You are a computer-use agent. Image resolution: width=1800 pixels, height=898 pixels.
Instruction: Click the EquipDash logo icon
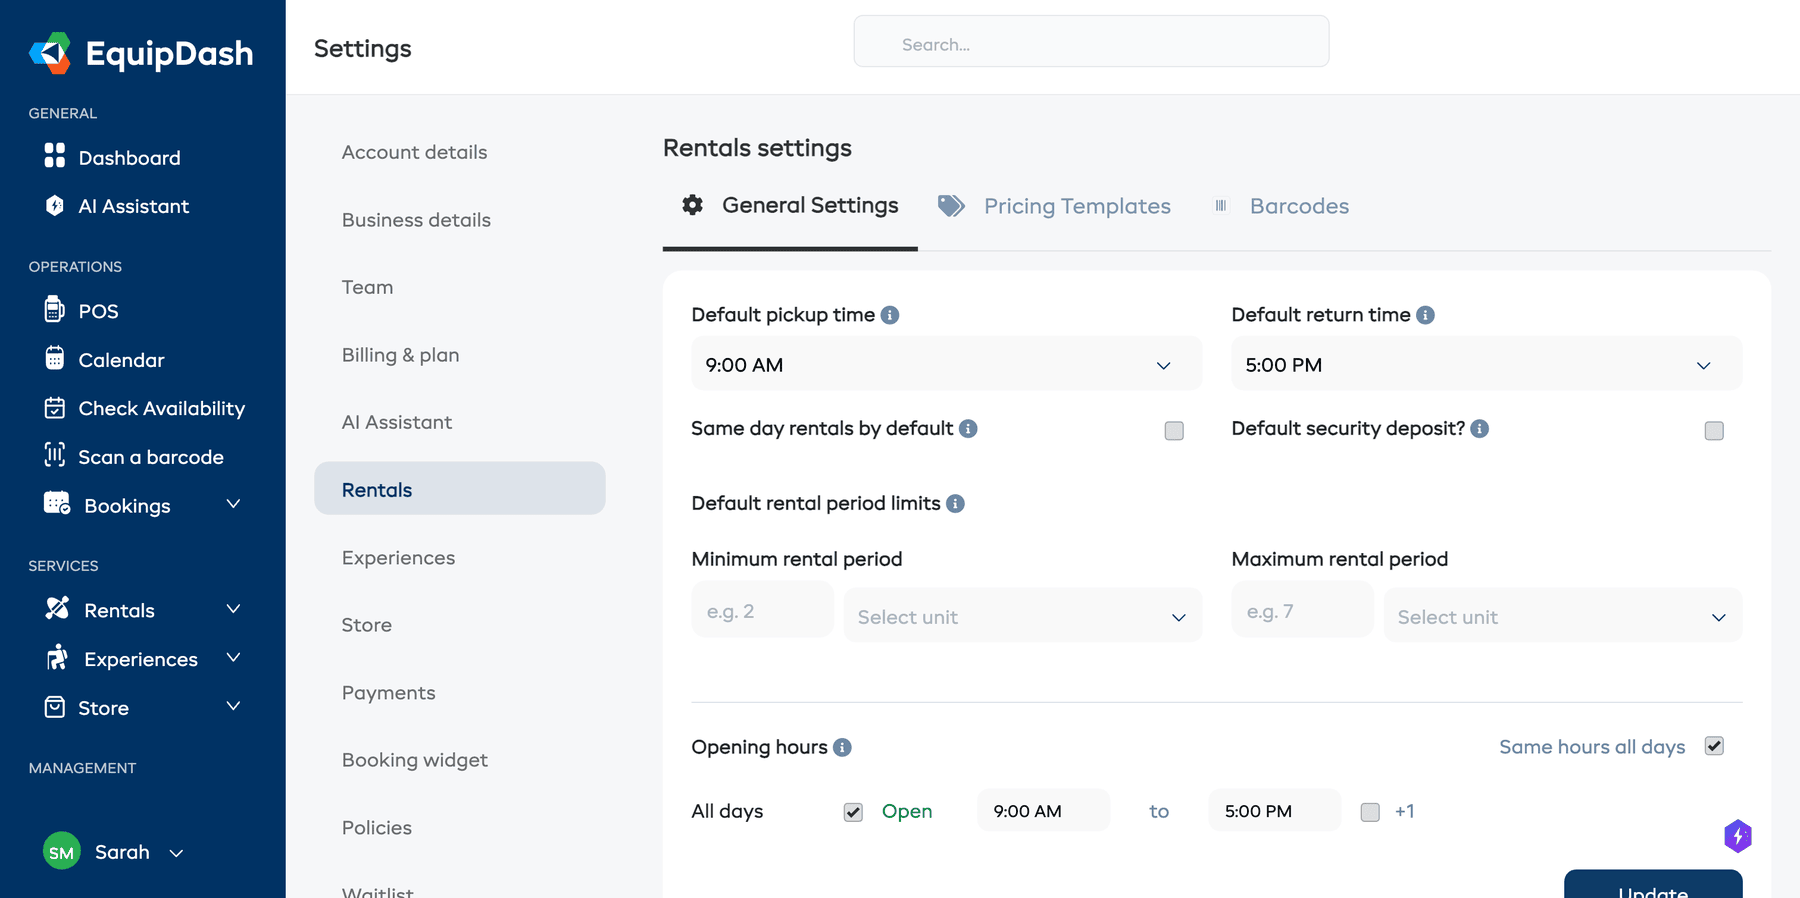click(x=50, y=53)
